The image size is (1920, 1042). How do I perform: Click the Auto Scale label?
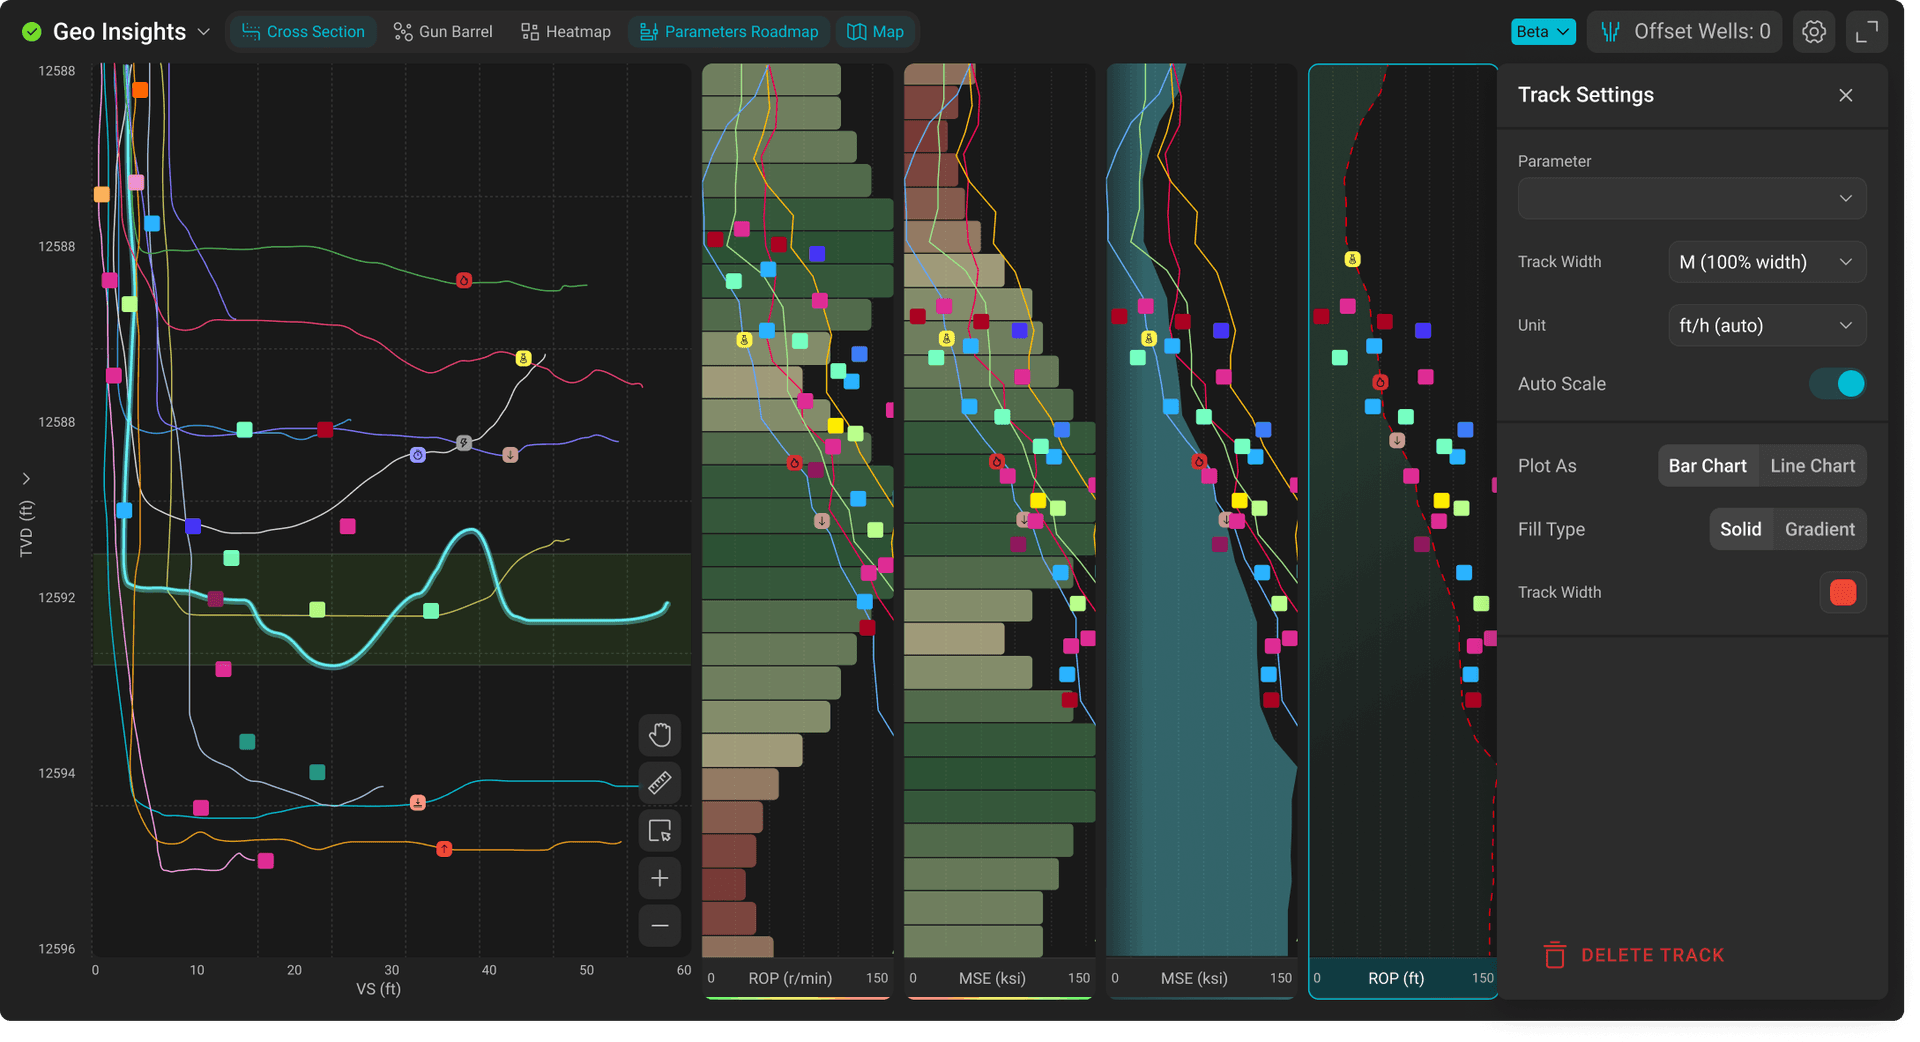coord(1562,384)
